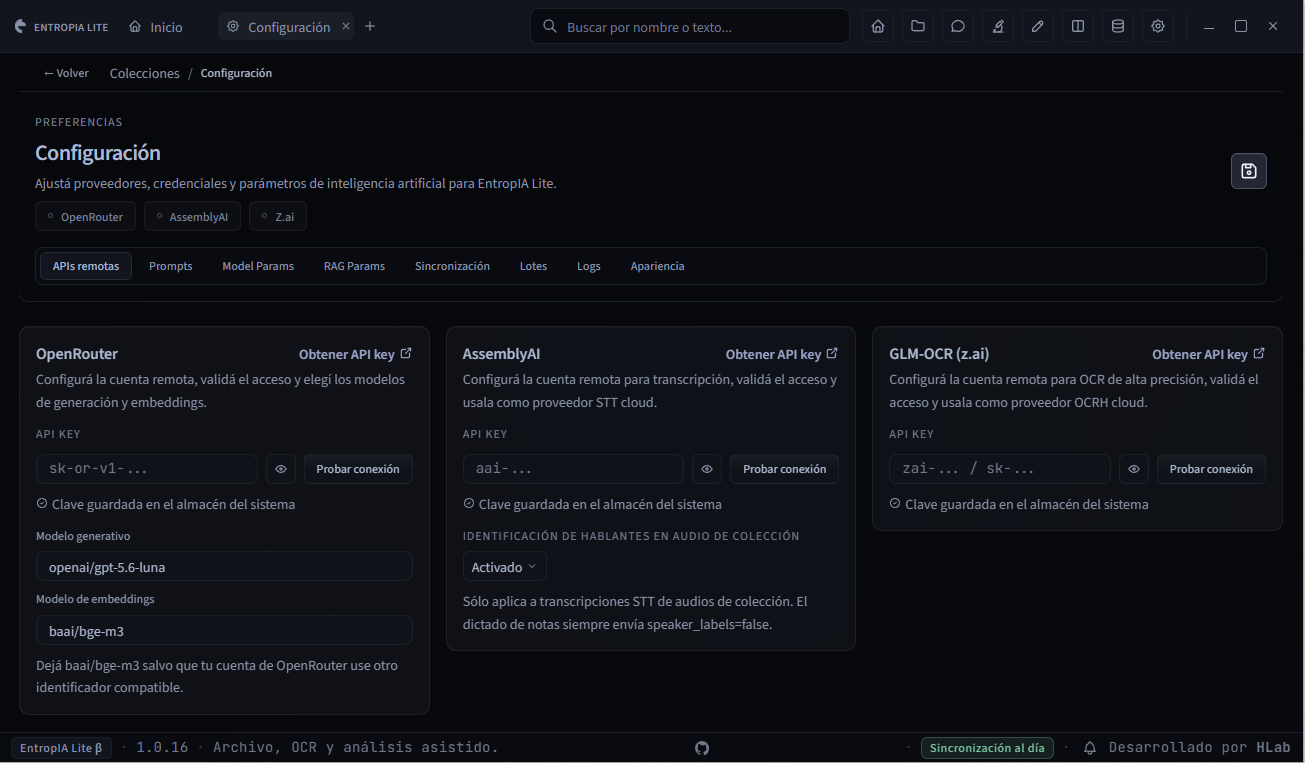Close the Configuración tab
This screenshot has width=1305, height=763.
346,27
